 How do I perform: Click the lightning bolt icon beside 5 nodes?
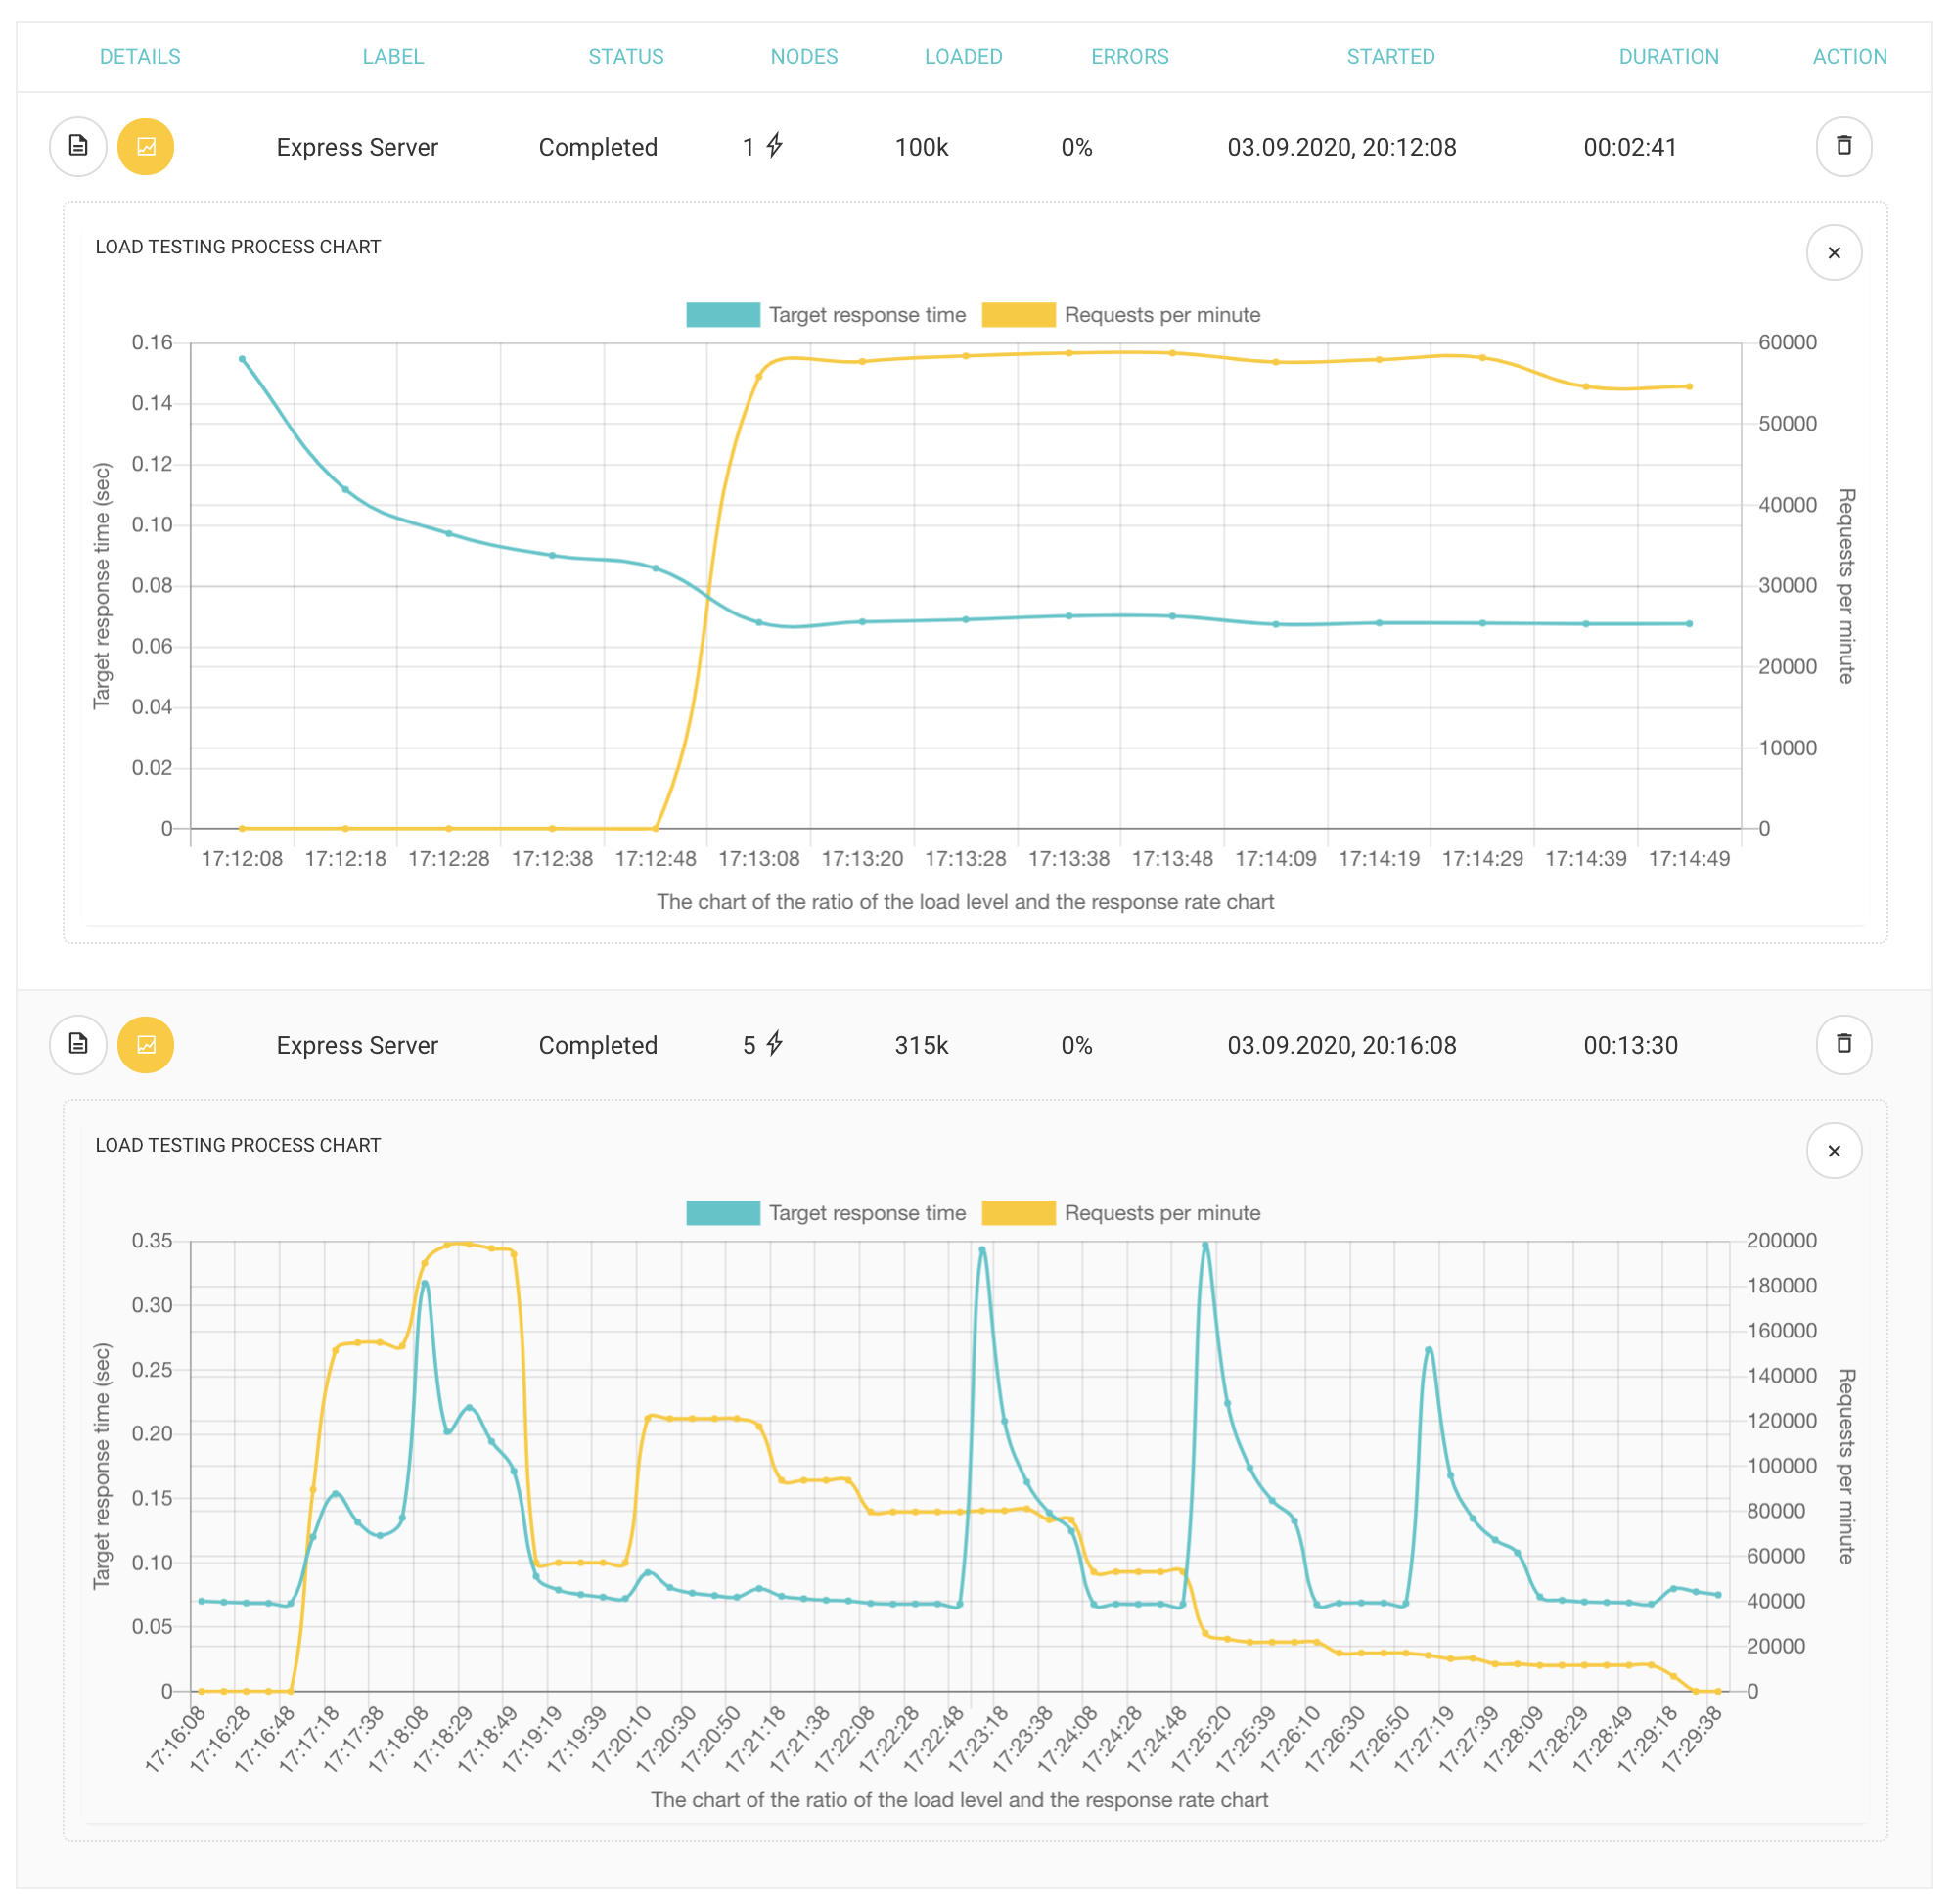click(775, 1044)
